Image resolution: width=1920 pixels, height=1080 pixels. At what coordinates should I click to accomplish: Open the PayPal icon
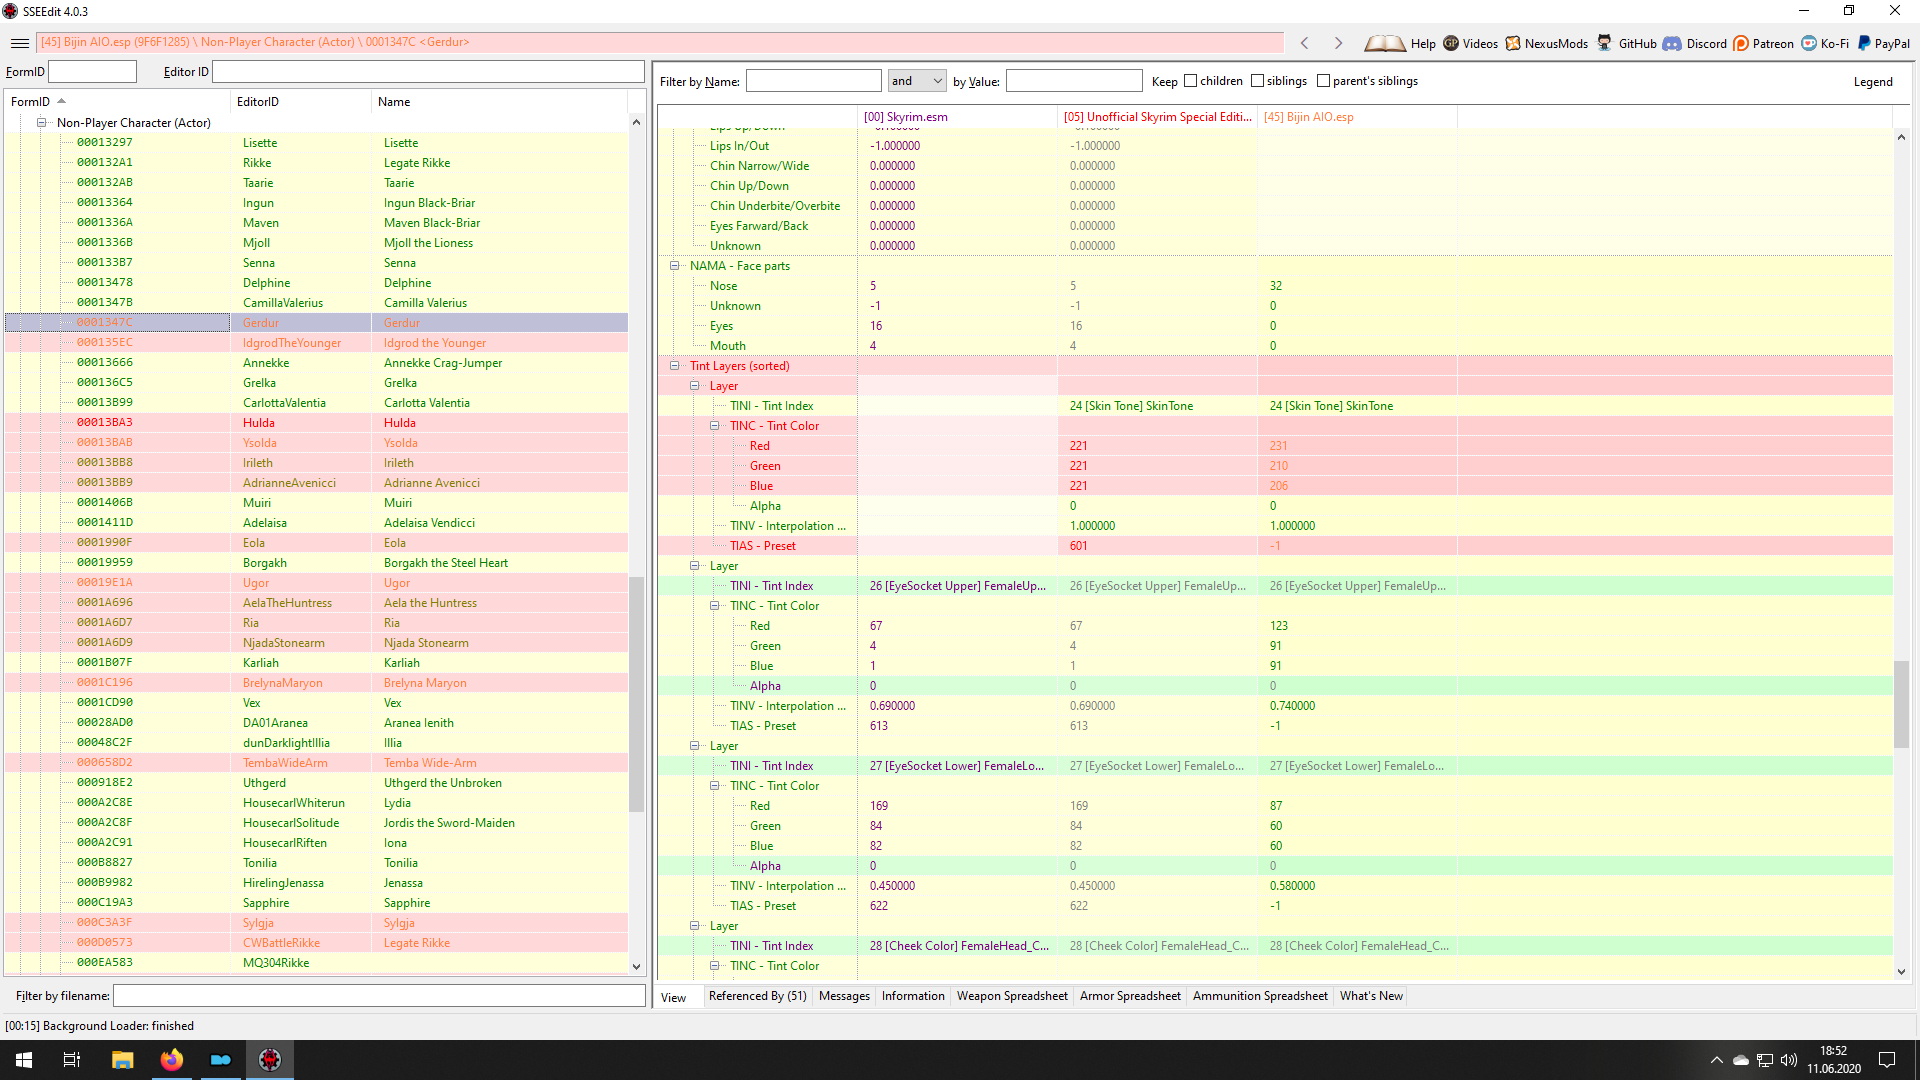pyautogui.click(x=1864, y=43)
